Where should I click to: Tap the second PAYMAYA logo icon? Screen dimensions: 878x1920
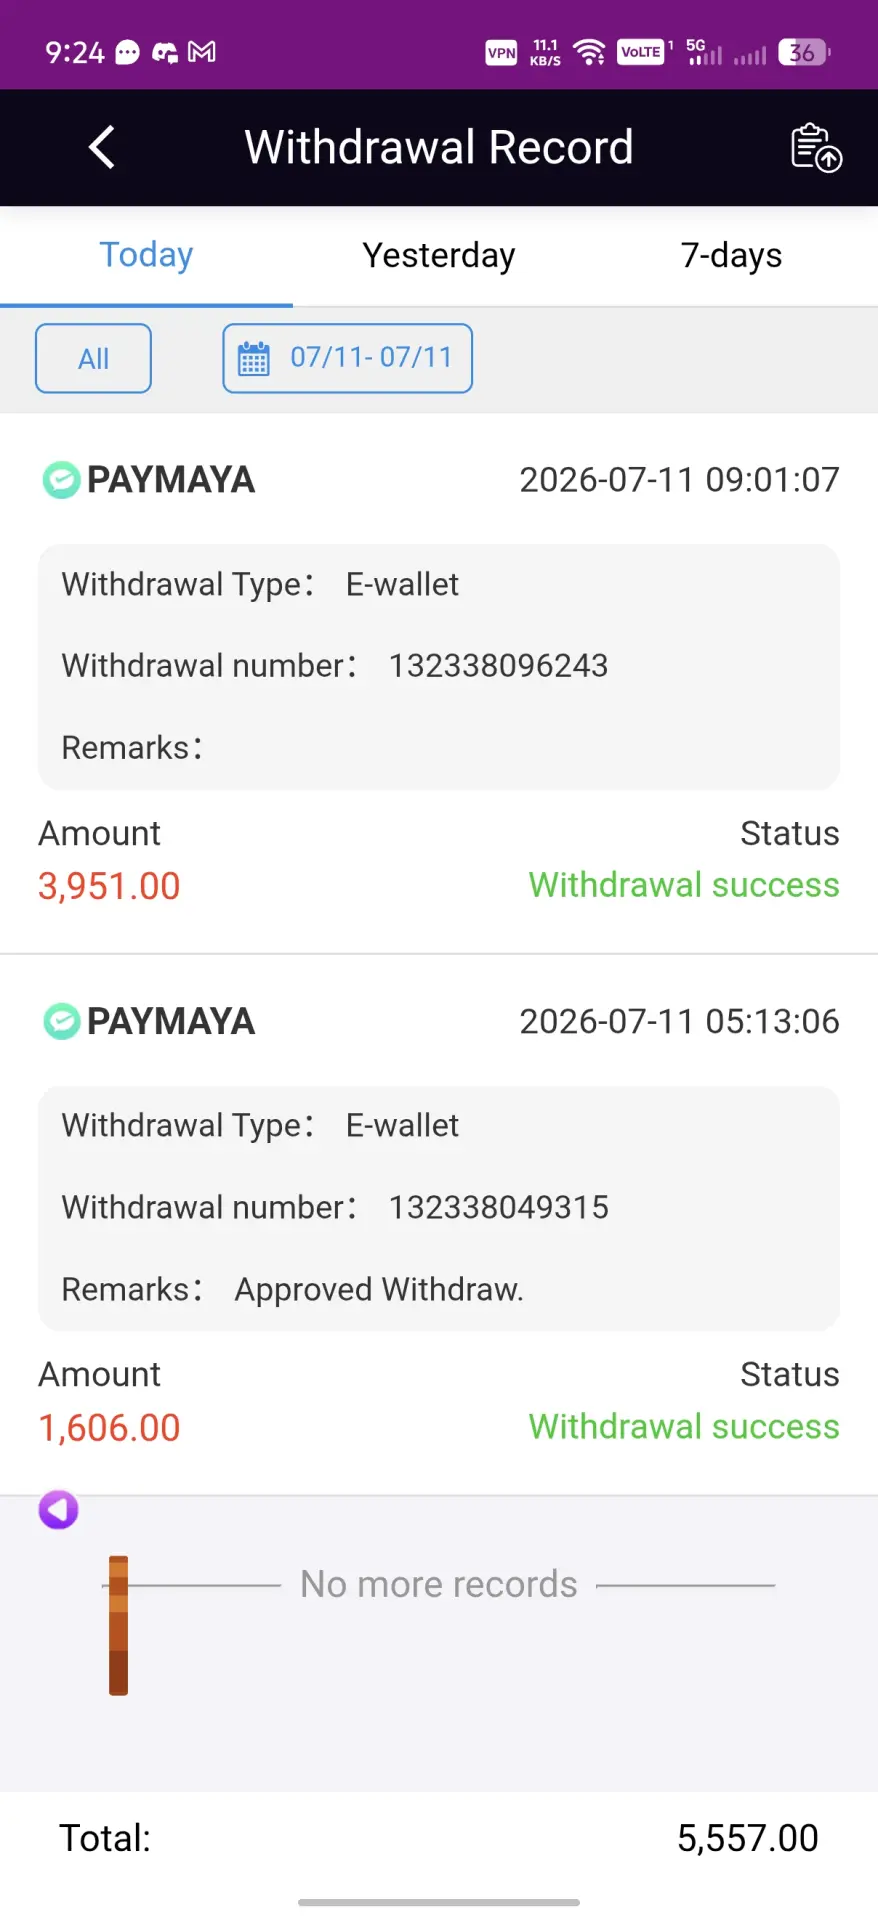tap(61, 1021)
